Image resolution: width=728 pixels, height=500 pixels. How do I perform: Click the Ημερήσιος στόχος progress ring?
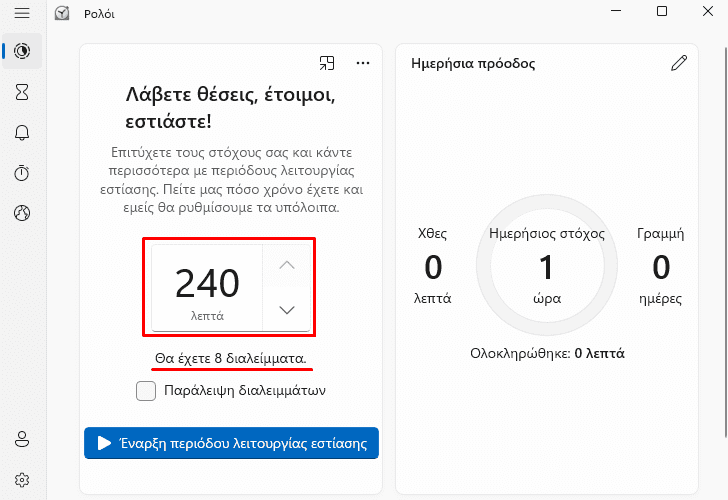pyautogui.click(x=547, y=265)
